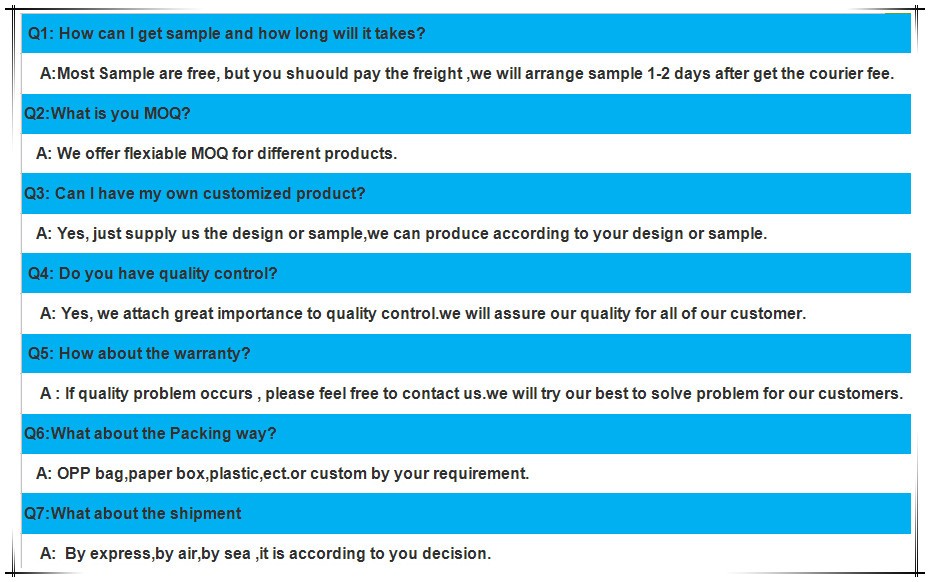Select the answer about contacting for quality problems
The height and width of the screenshot is (582, 930).
471,393
